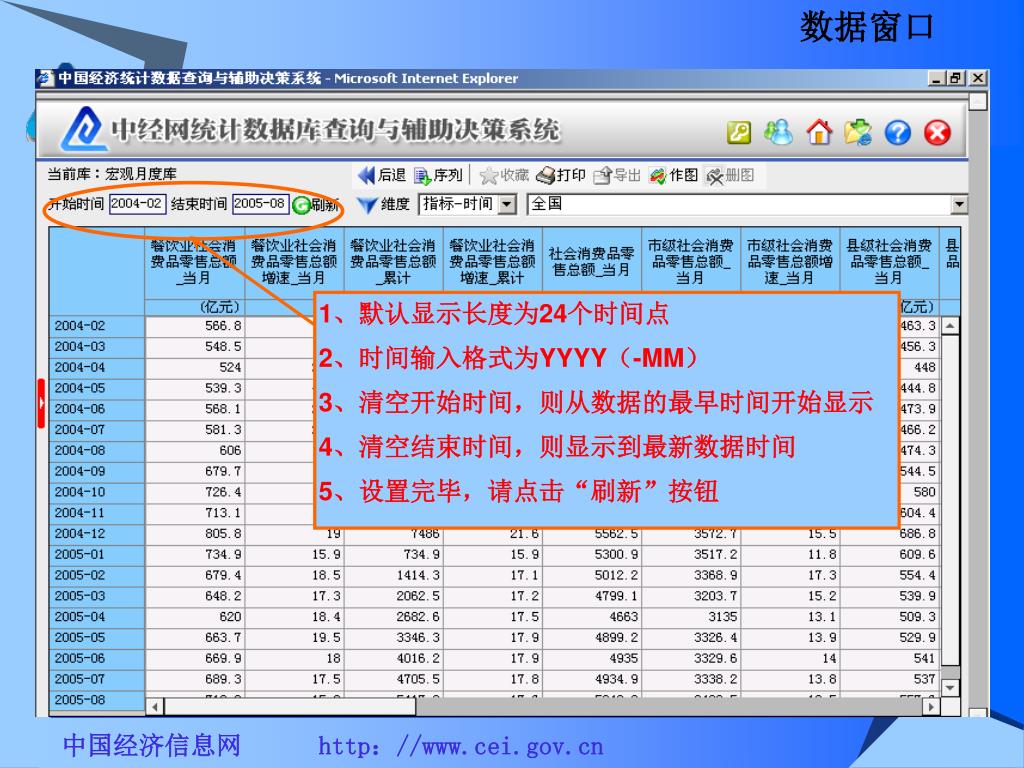The width and height of the screenshot is (1024, 768).
Task: Click the 后退 back arrow button
Action: pyautogui.click(x=382, y=175)
